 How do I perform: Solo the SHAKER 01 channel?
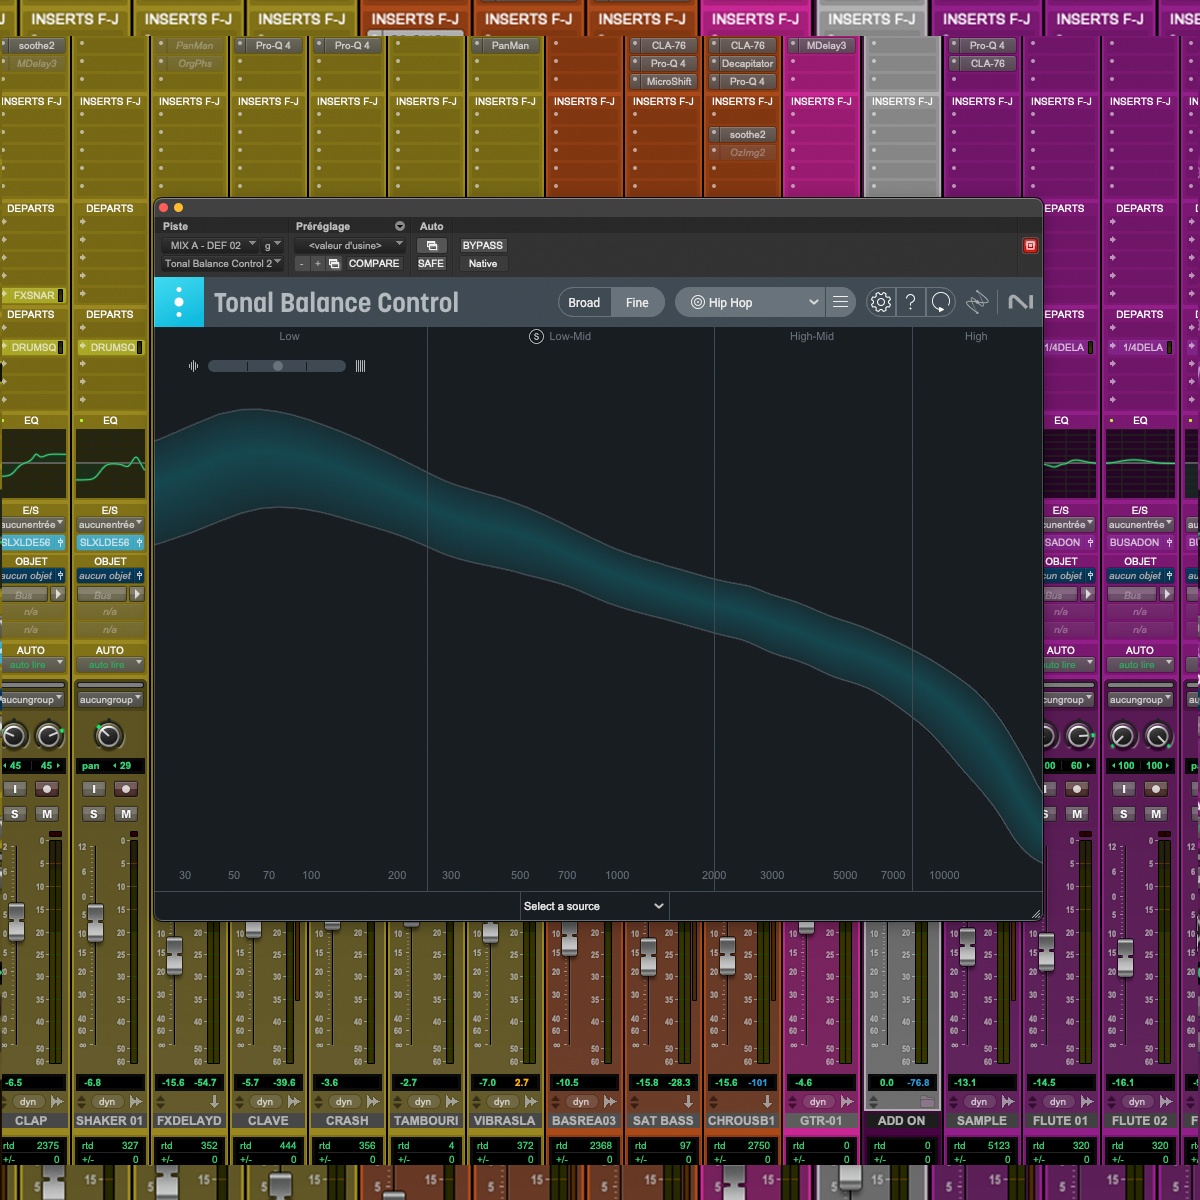pos(94,814)
